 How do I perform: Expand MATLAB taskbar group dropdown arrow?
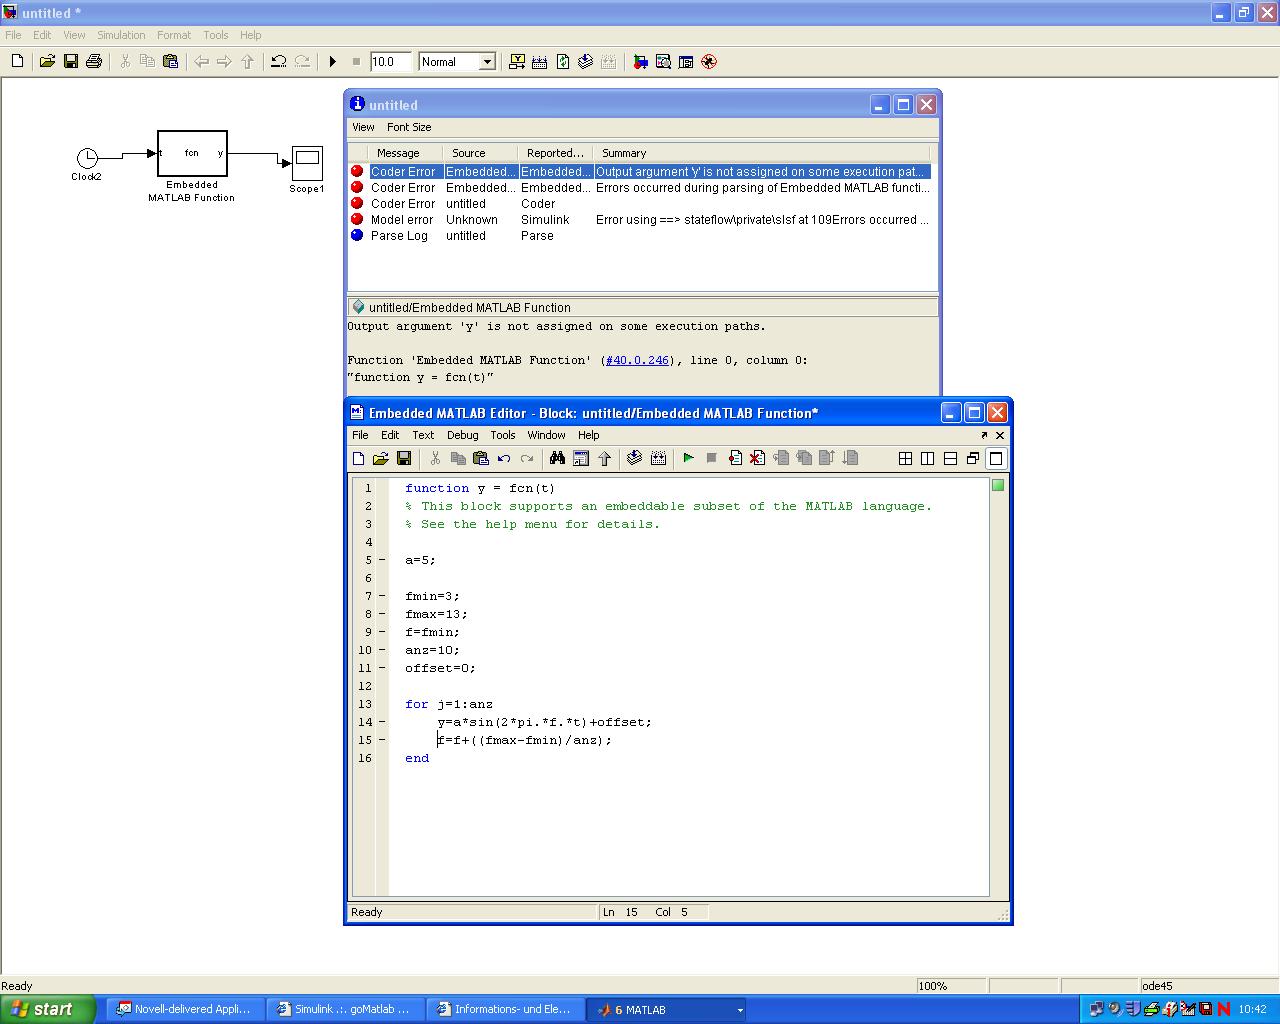click(740, 1010)
